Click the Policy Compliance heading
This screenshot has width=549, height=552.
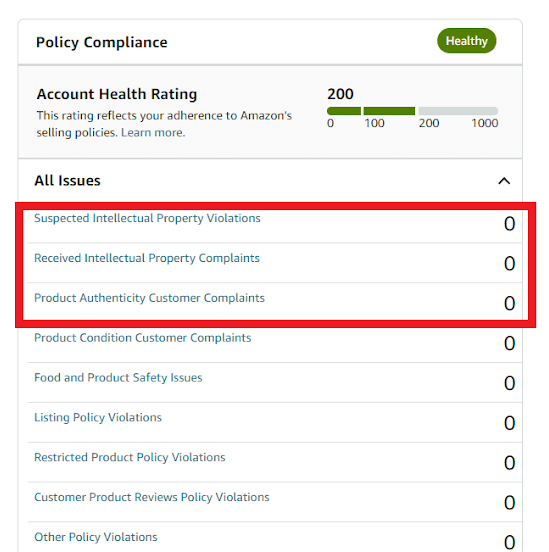pos(102,42)
